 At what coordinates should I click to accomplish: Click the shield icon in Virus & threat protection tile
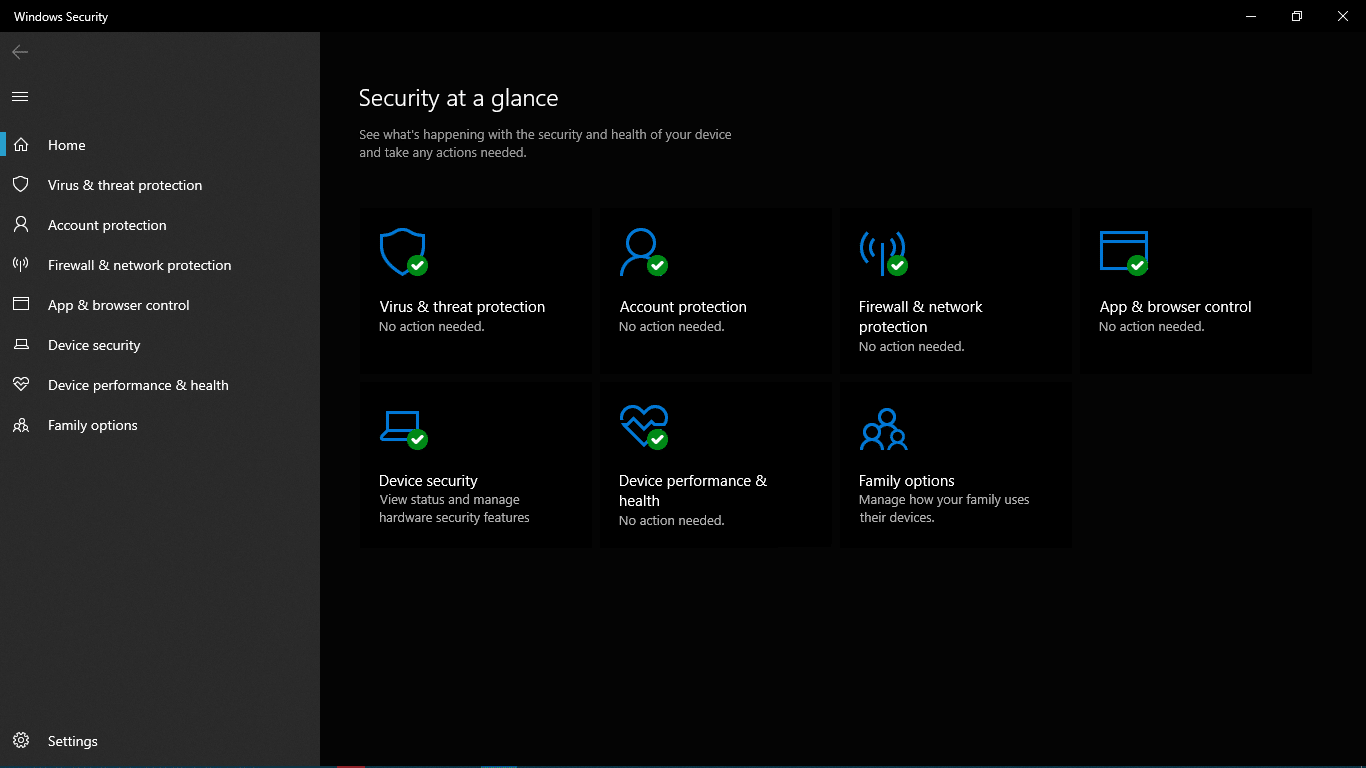[x=402, y=251]
